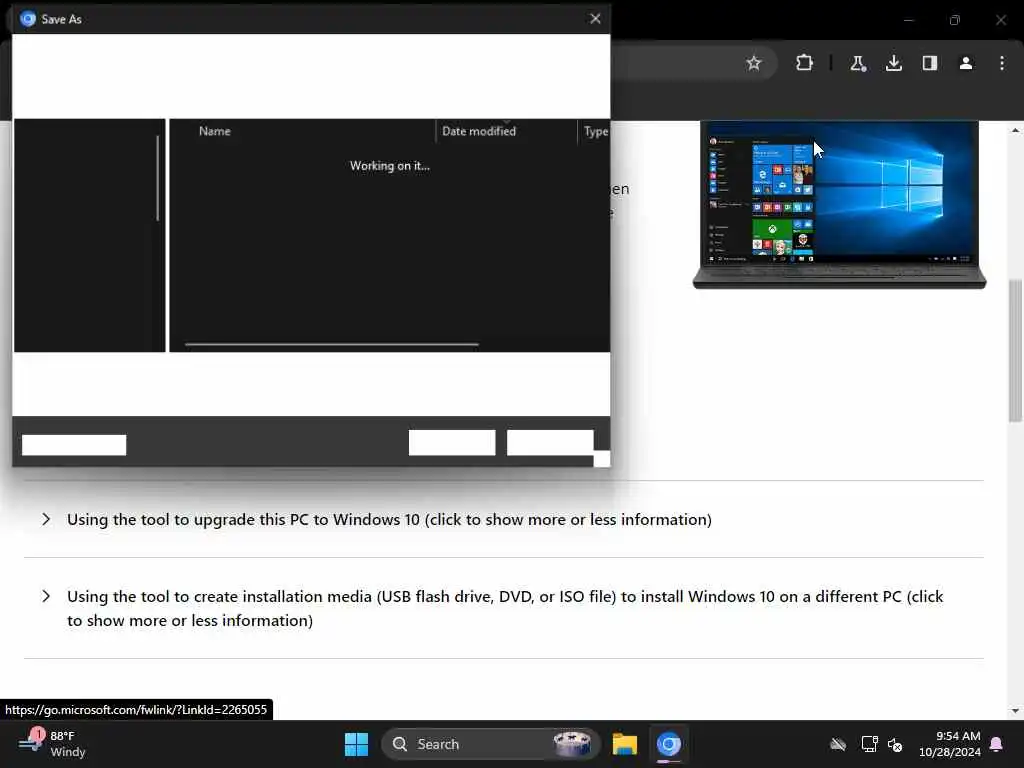Open the Chrome profile icon
The height and width of the screenshot is (768, 1024).
pos(966,63)
